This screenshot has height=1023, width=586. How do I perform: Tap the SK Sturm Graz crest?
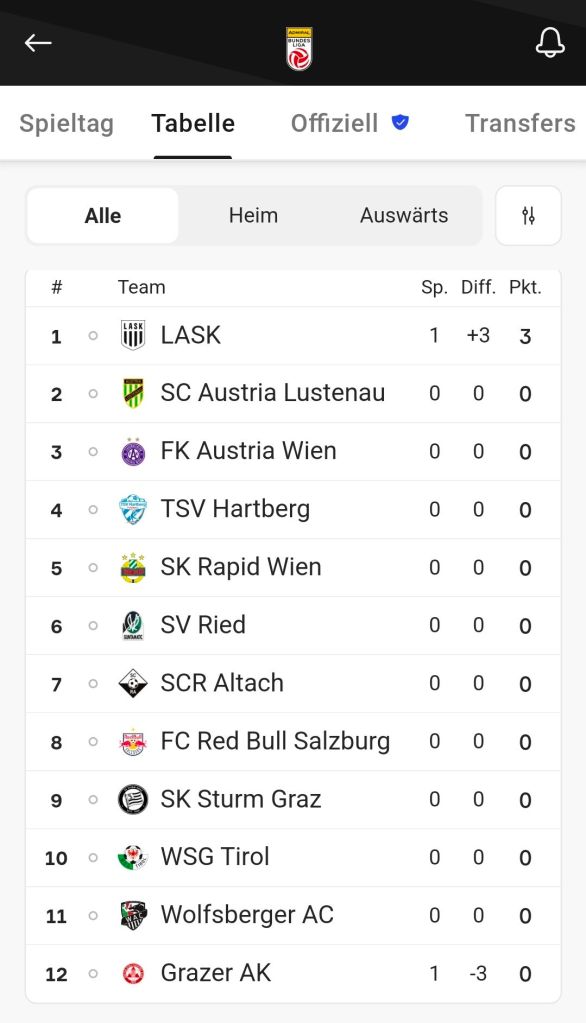pyautogui.click(x=133, y=799)
